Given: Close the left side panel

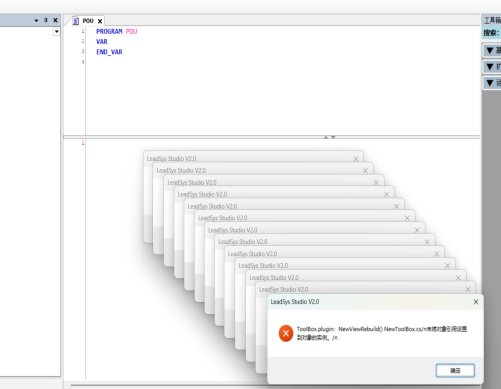Looking at the screenshot, I should pos(55,20).
